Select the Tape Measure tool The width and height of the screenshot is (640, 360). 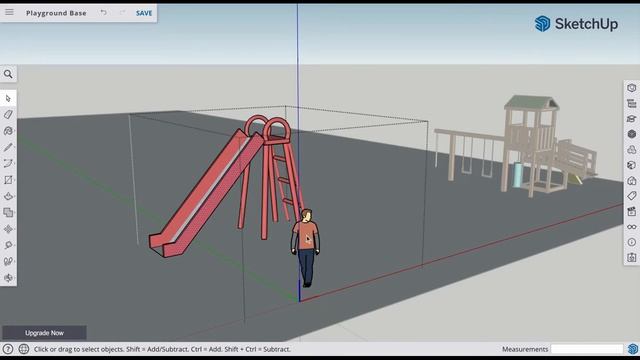click(8, 245)
